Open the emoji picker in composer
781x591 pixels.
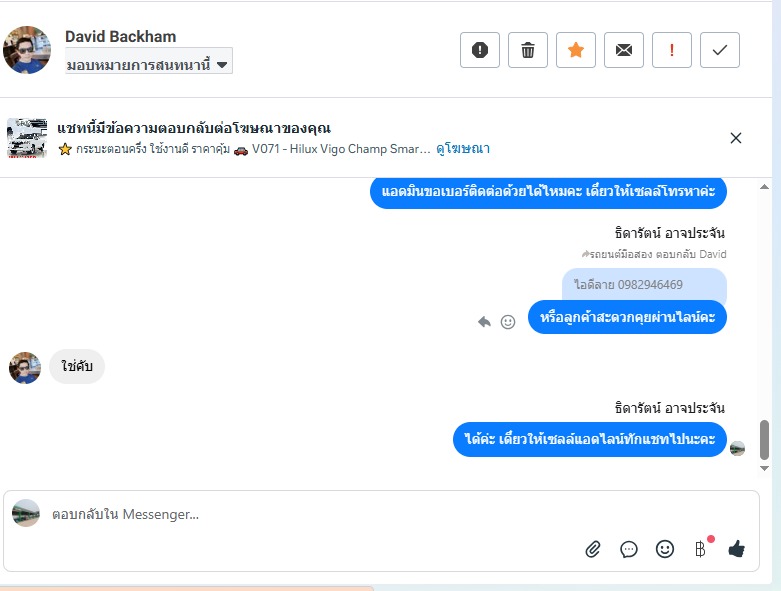665,548
